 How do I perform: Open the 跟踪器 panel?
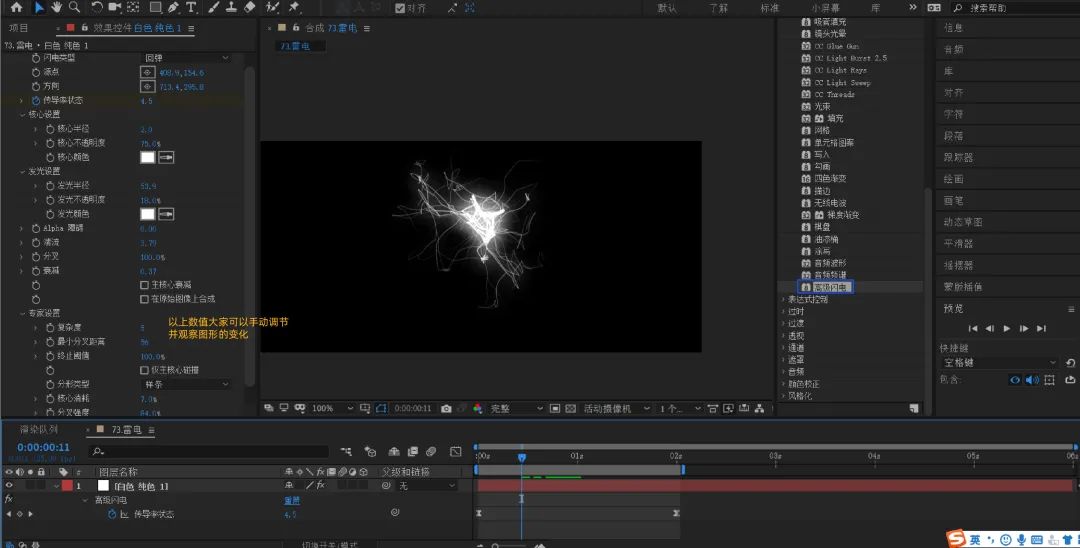pos(958,158)
